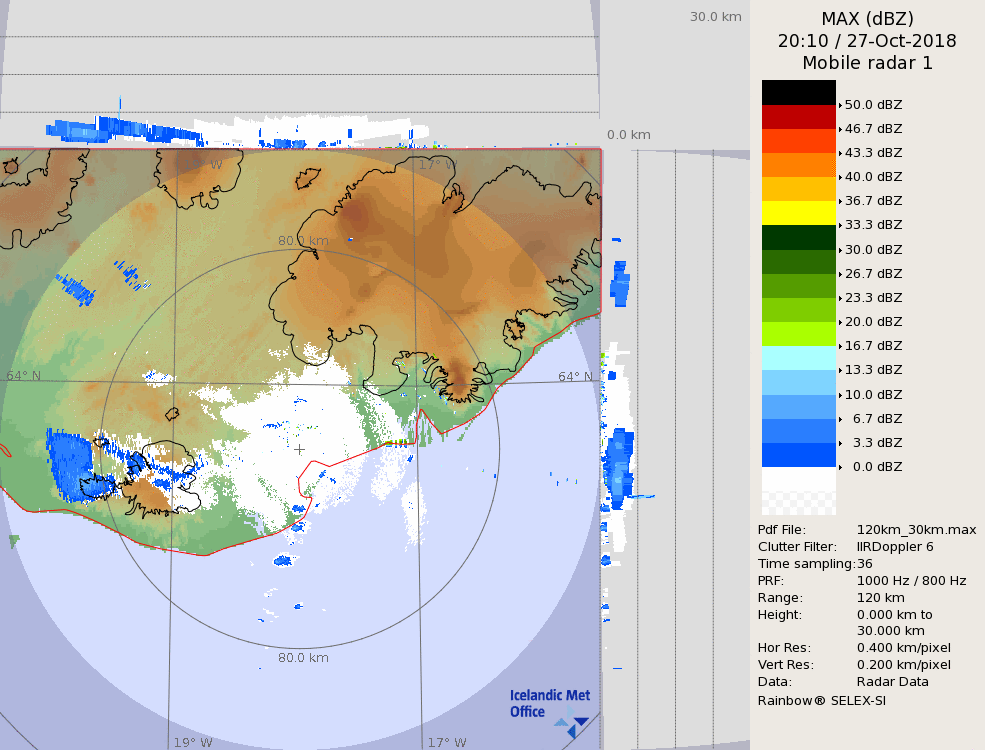Click the arrow marker beside 0.0 dBZ
The height and width of the screenshot is (750, 985).
point(840,467)
